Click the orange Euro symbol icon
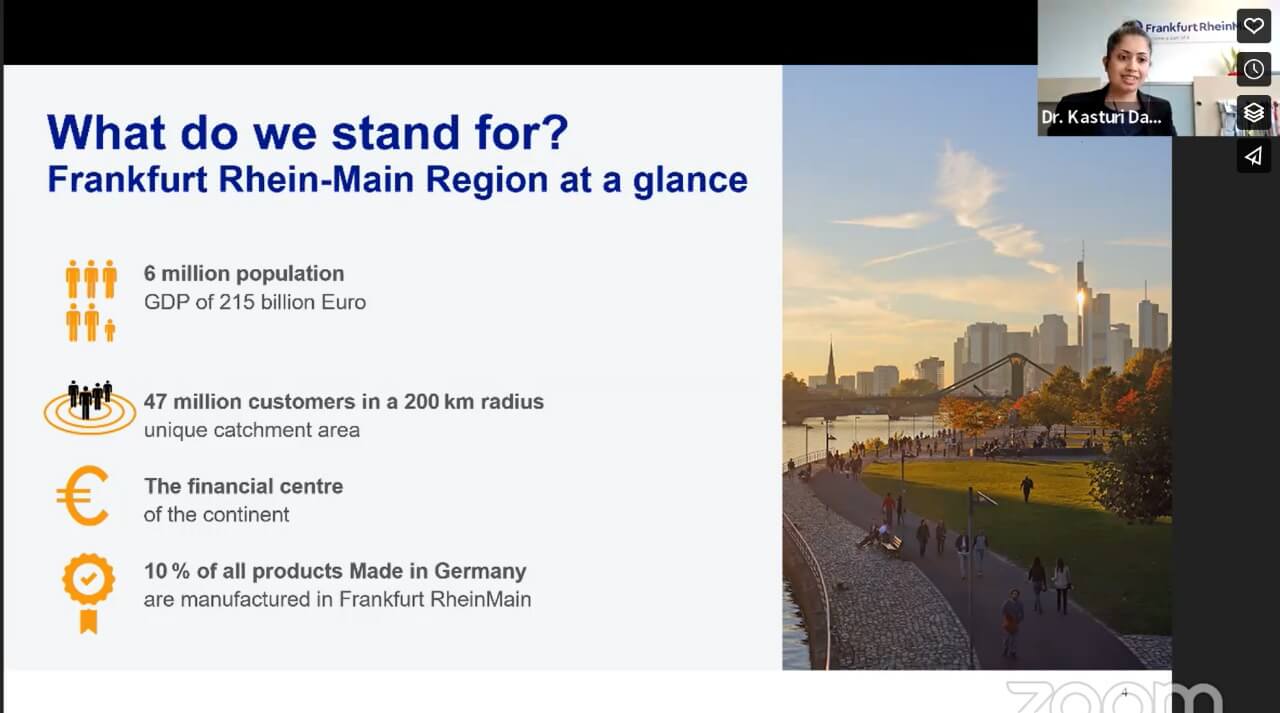 (x=83, y=496)
